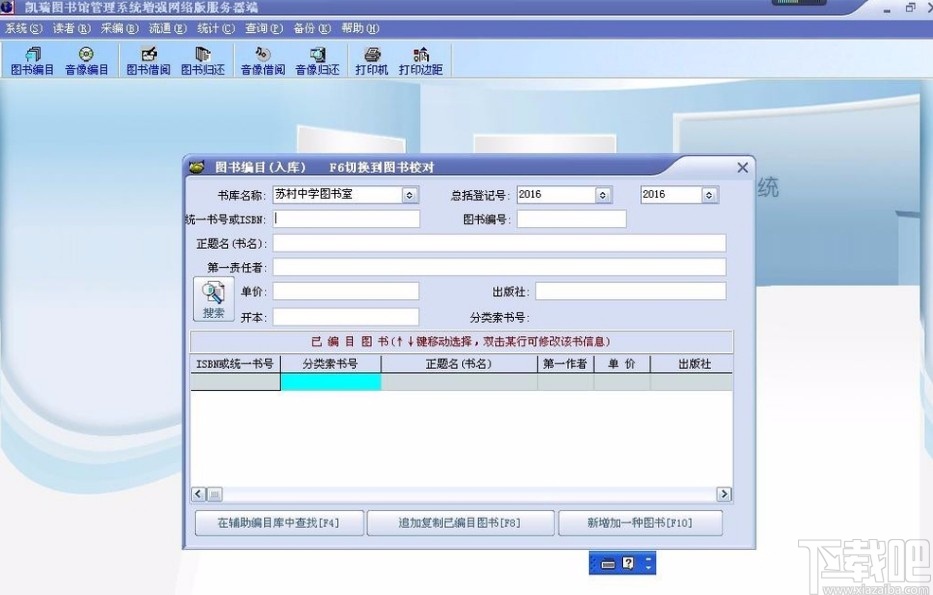The width and height of the screenshot is (933, 595).
Task: Open the 书库名称 library dropdown
Action: (408, 195)
